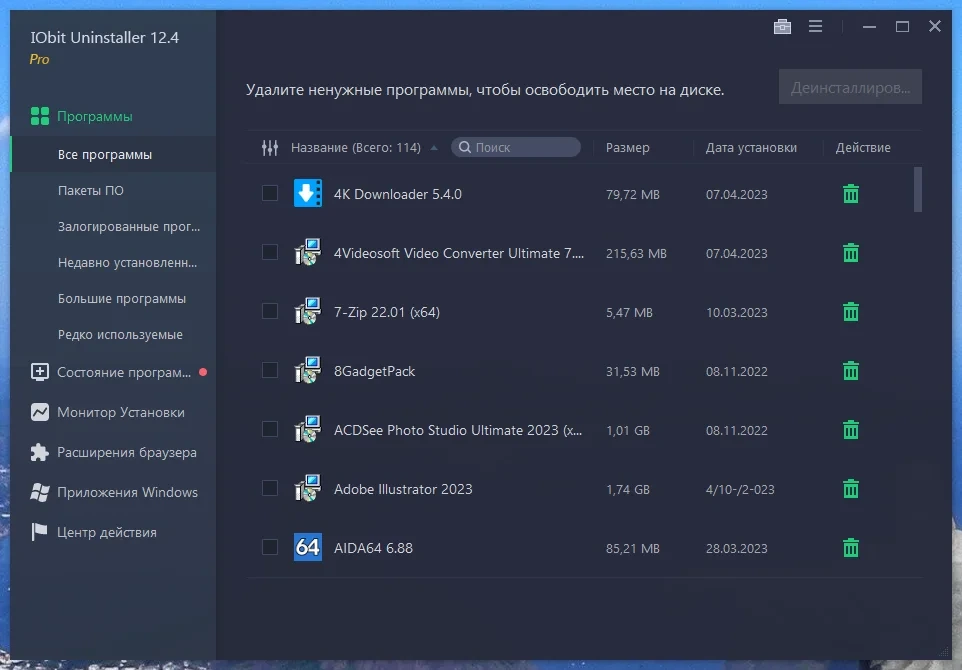
Task: Click the installer icon beside 4Videosoft Video Converter
Action: [x=307, y=252]
